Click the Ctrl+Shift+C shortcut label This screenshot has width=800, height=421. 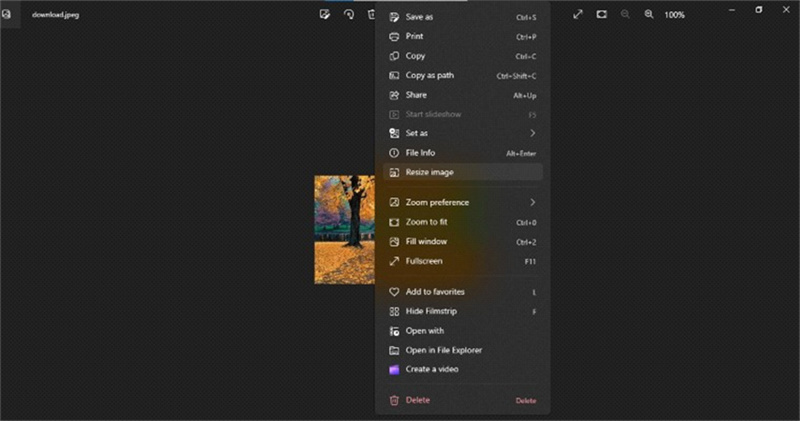(516, 76)
